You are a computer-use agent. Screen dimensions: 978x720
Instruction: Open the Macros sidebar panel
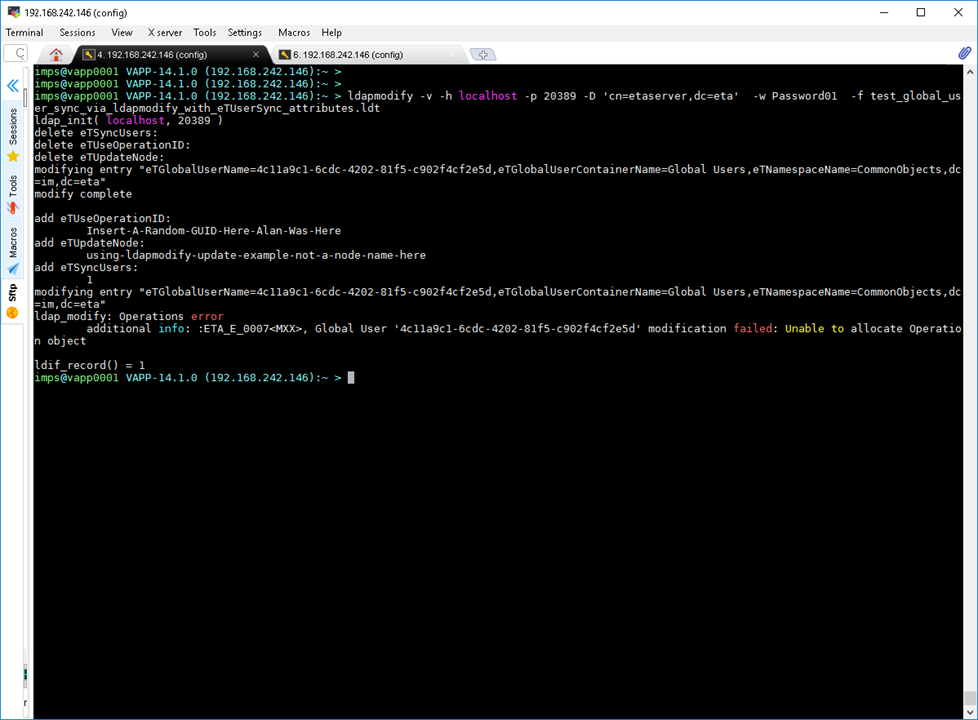[x=12, y=250]
